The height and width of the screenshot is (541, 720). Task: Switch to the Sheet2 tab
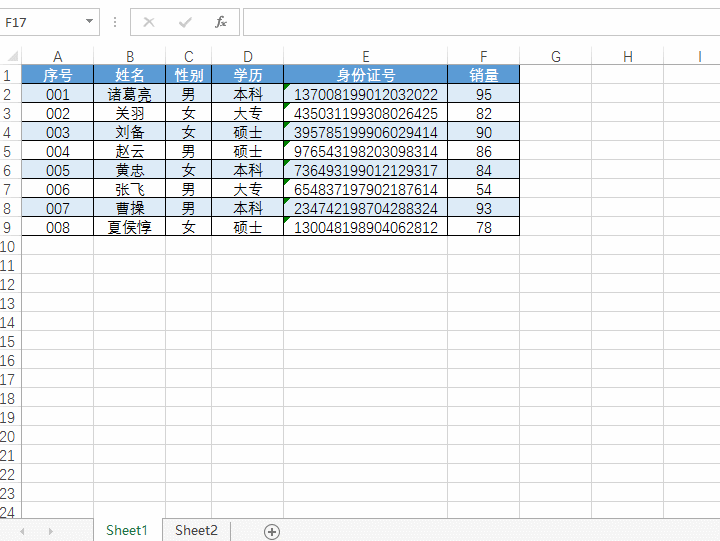point(196,530)
